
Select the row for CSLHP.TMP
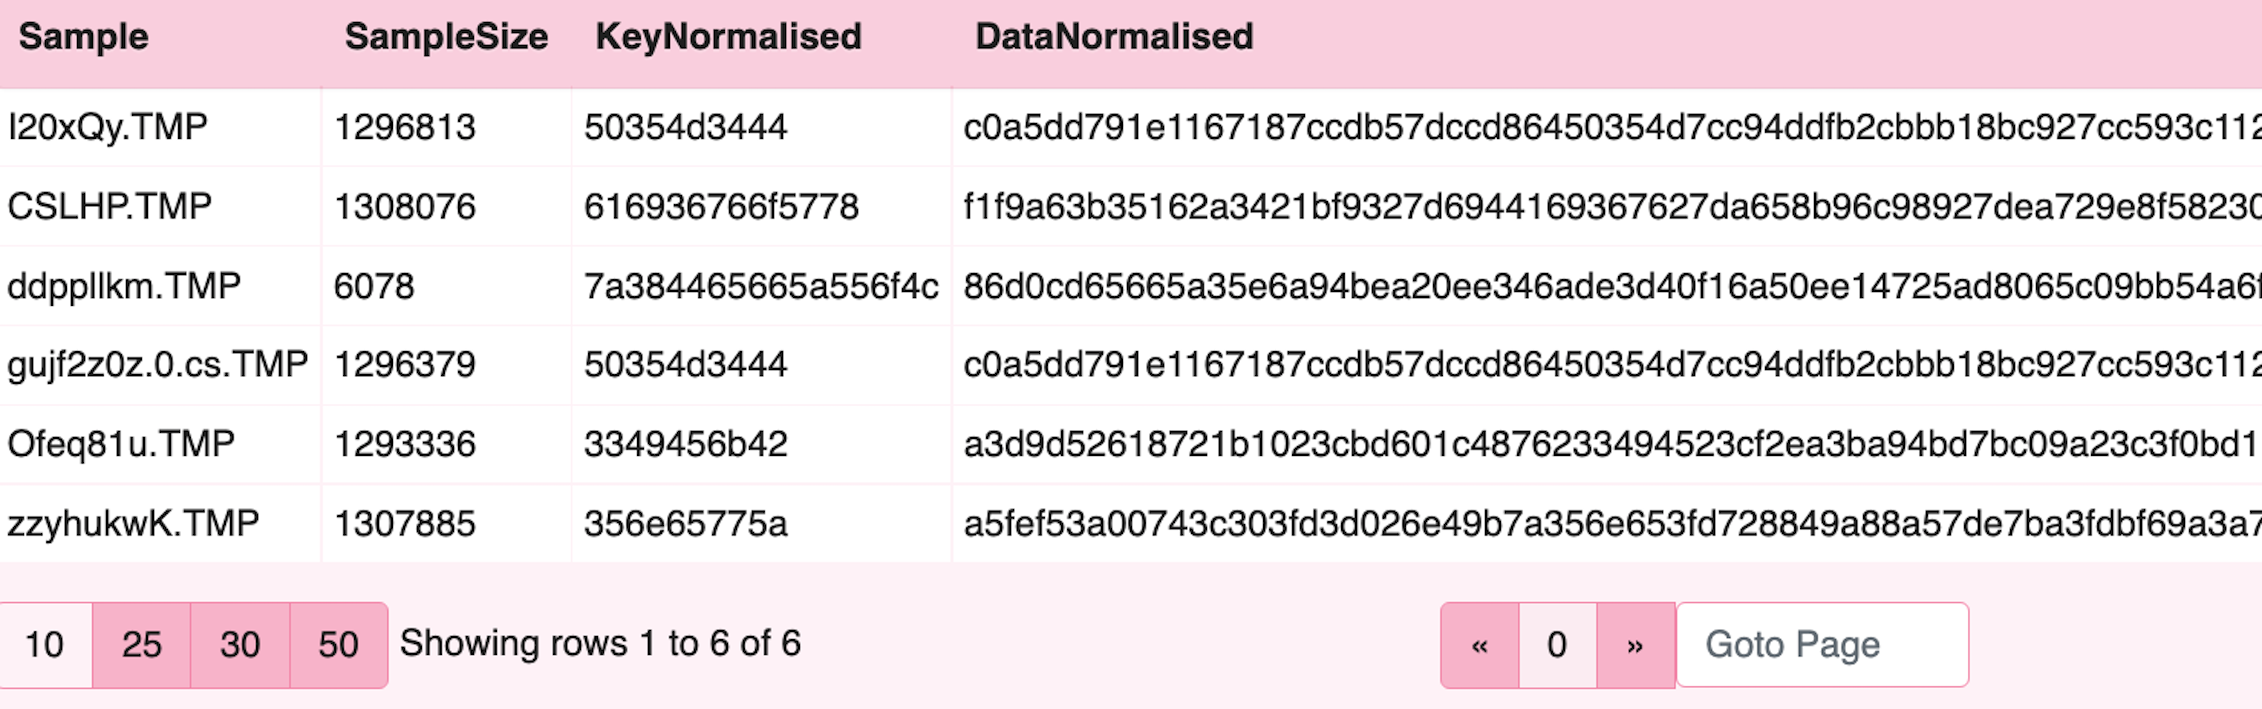[x=105, y=206]
